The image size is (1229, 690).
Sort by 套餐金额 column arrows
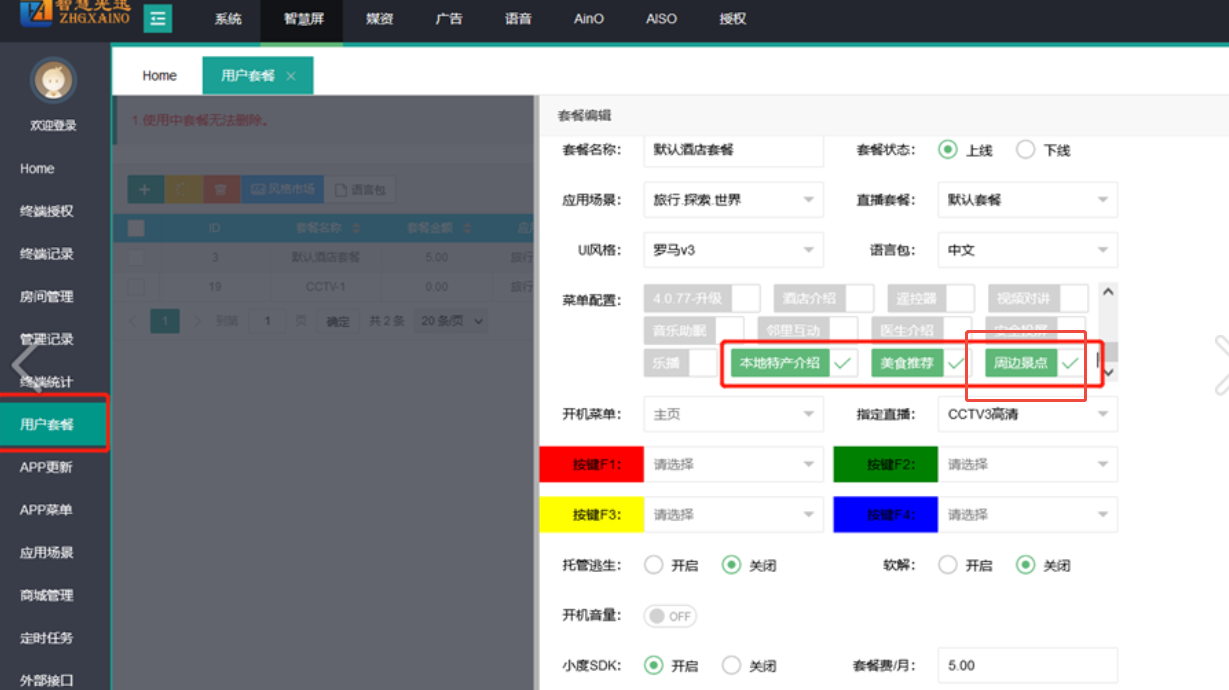point(467,228)
